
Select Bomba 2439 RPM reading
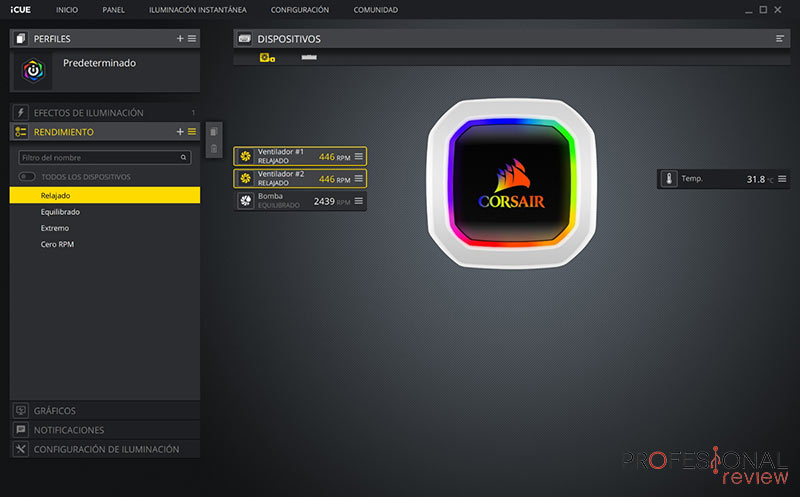(x=332, y=202)
